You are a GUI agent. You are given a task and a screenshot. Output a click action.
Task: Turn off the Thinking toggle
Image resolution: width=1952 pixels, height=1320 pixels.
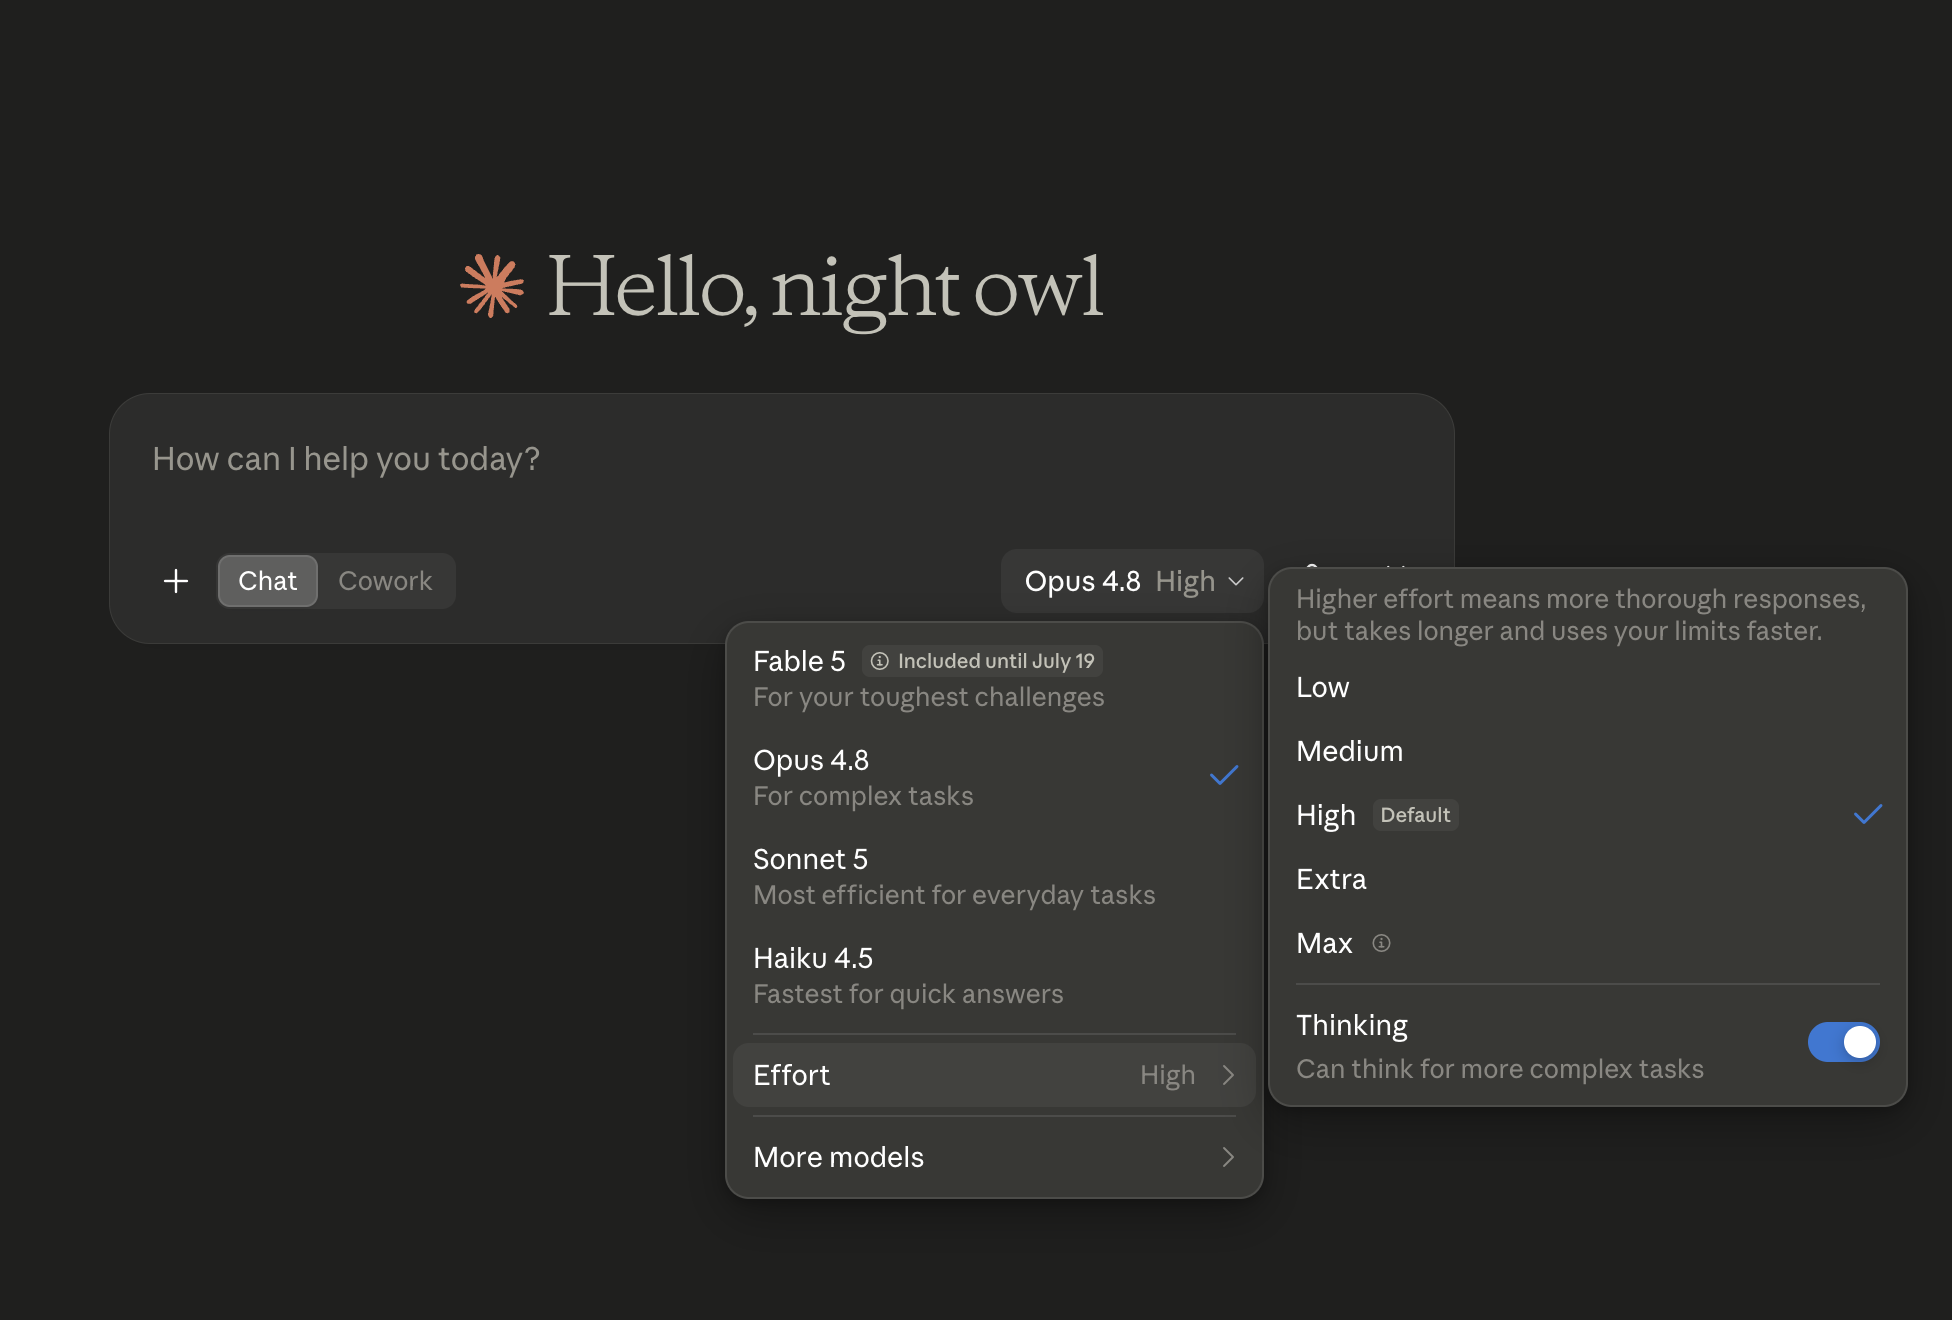[1843, 1042]
